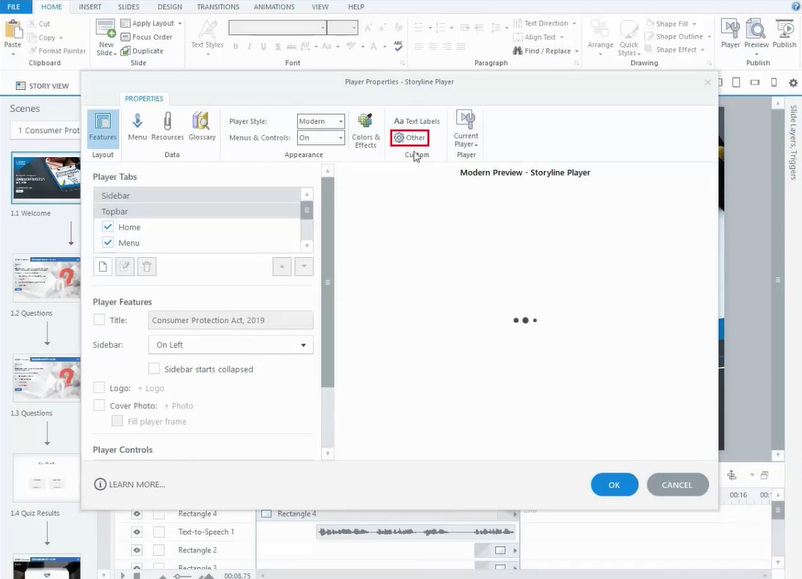Click the + Photo link
Image resolution: width=802 pixels, height=579 pixels.
(x=179, y=406)
